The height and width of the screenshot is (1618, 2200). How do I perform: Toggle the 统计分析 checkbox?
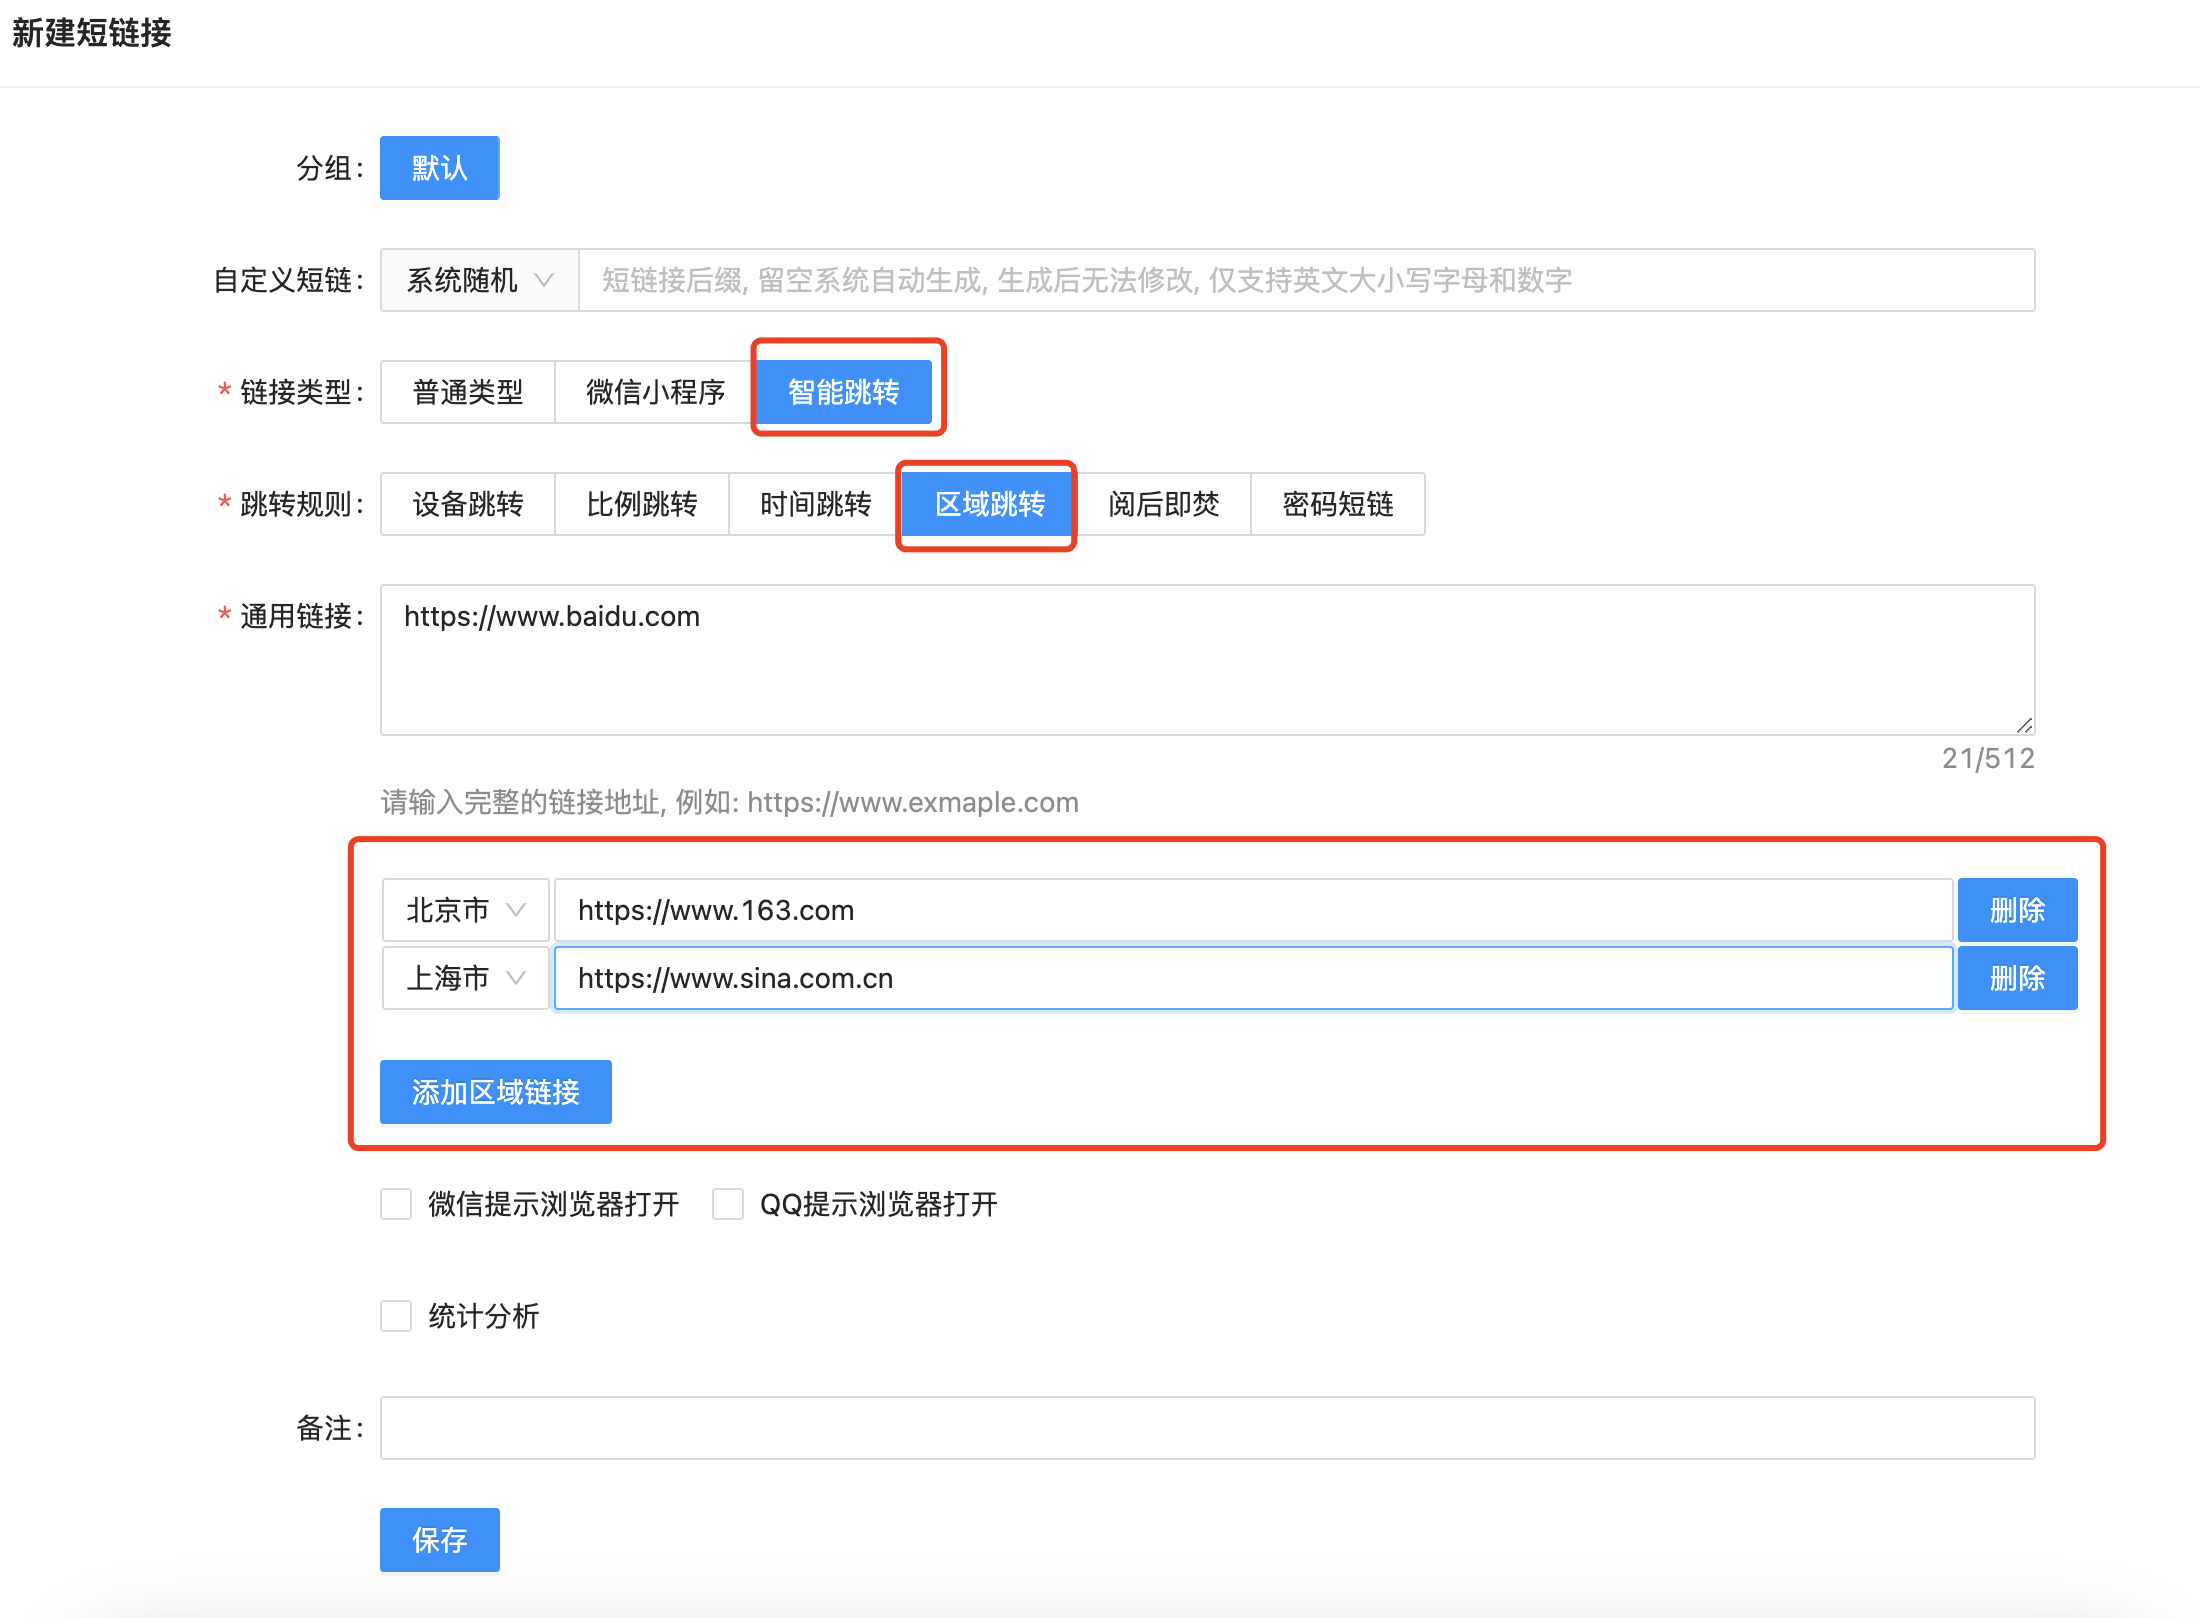click(x=396, y=1316)
